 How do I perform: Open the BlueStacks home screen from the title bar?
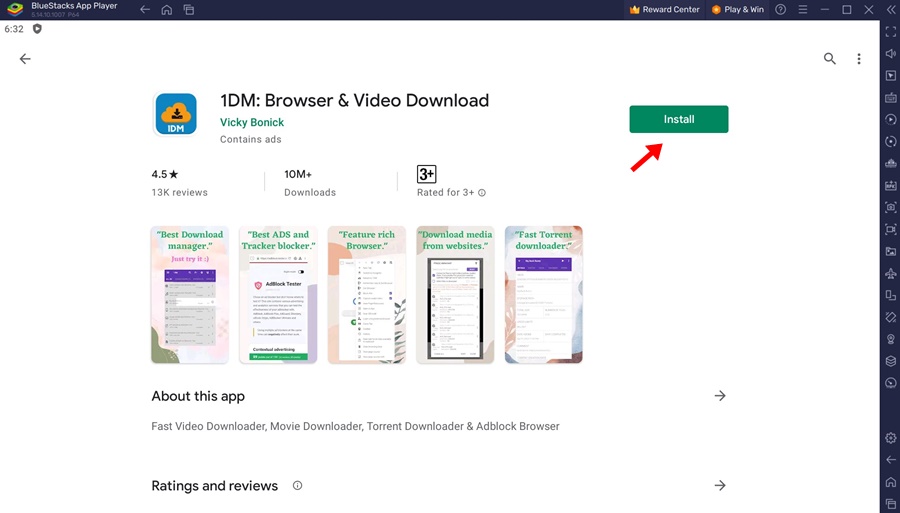click(x=166, y=10)
